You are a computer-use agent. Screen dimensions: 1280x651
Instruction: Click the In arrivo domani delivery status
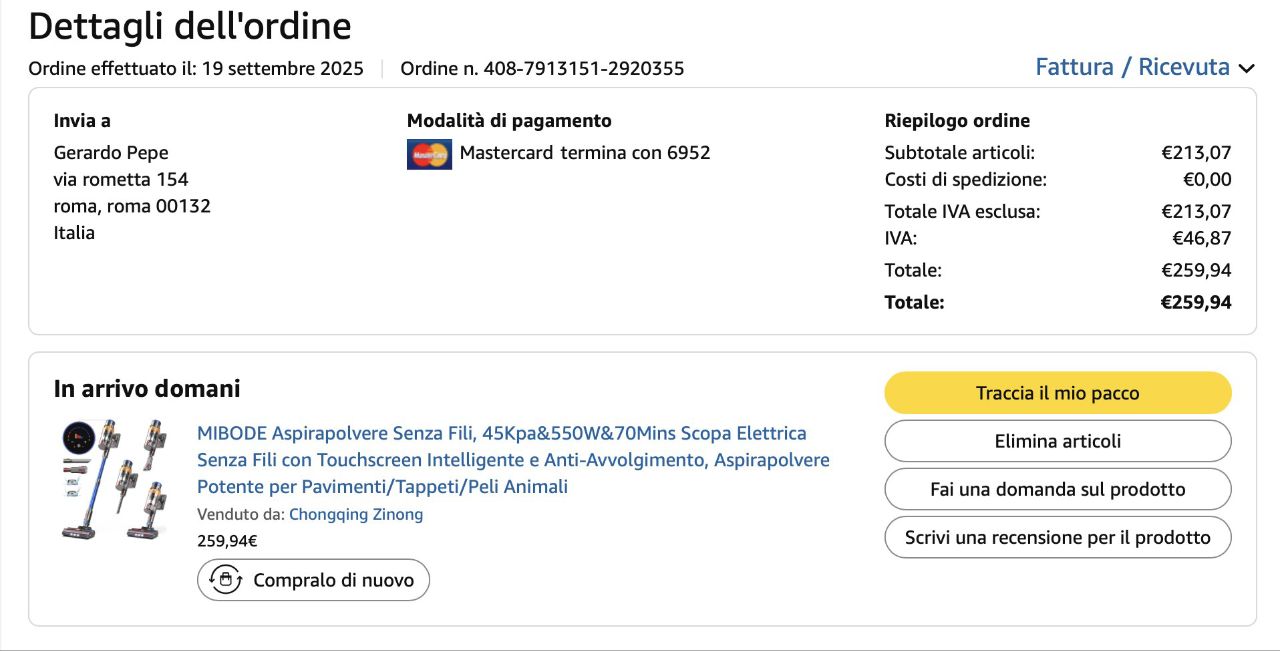coord(147,389)
